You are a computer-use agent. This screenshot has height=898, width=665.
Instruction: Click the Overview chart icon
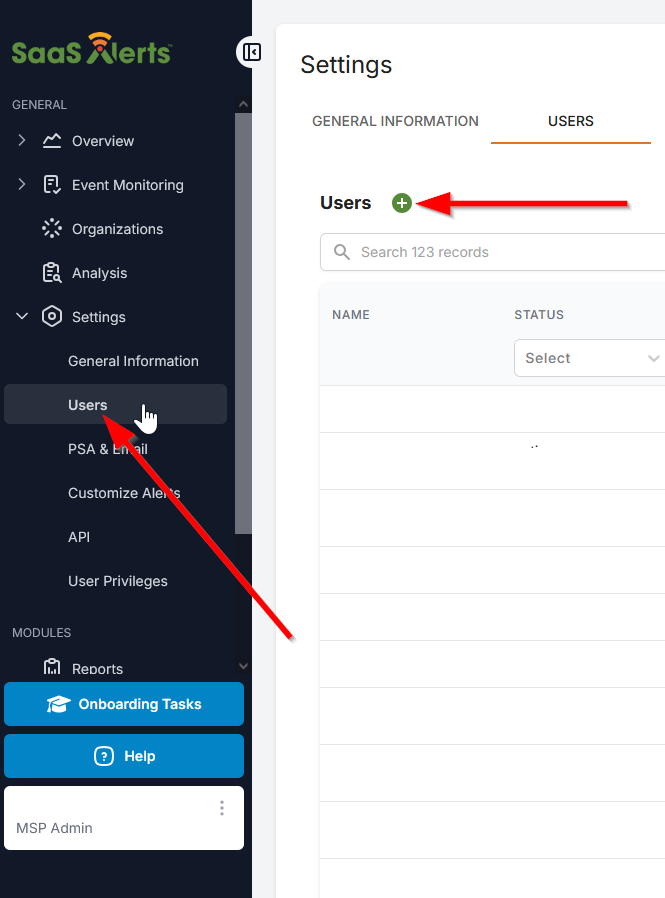[x=52, y=141]
